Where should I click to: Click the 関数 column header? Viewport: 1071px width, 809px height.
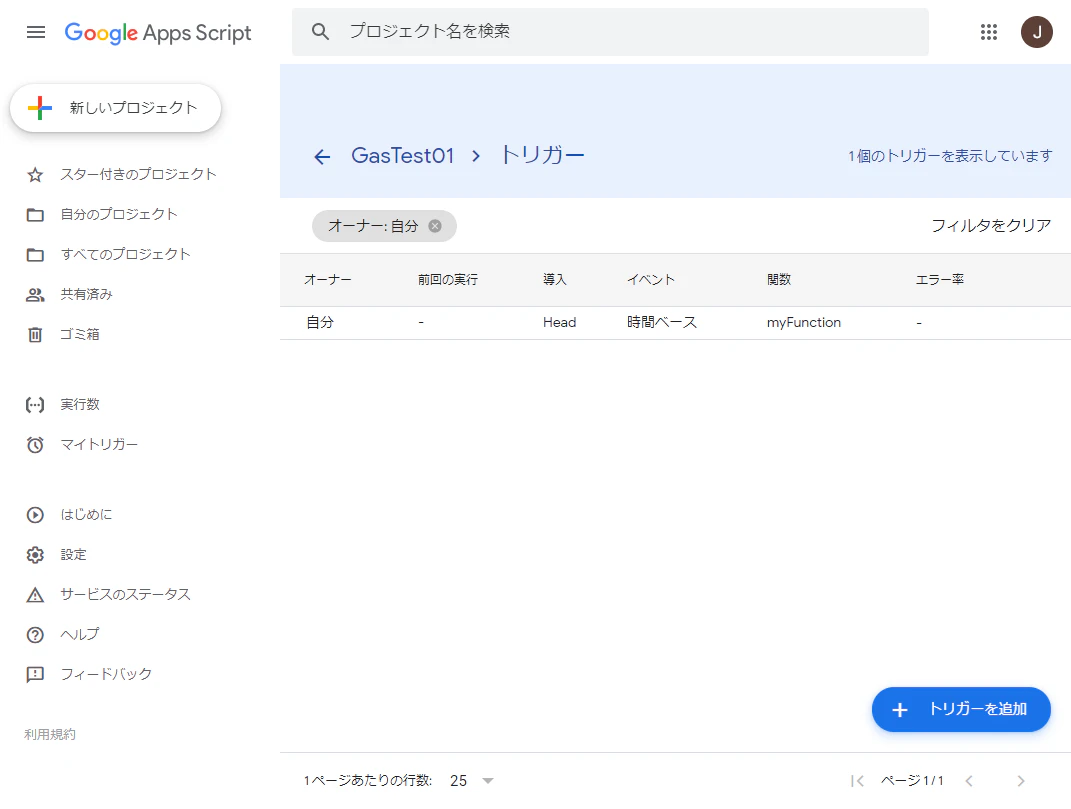coord(779,279)
